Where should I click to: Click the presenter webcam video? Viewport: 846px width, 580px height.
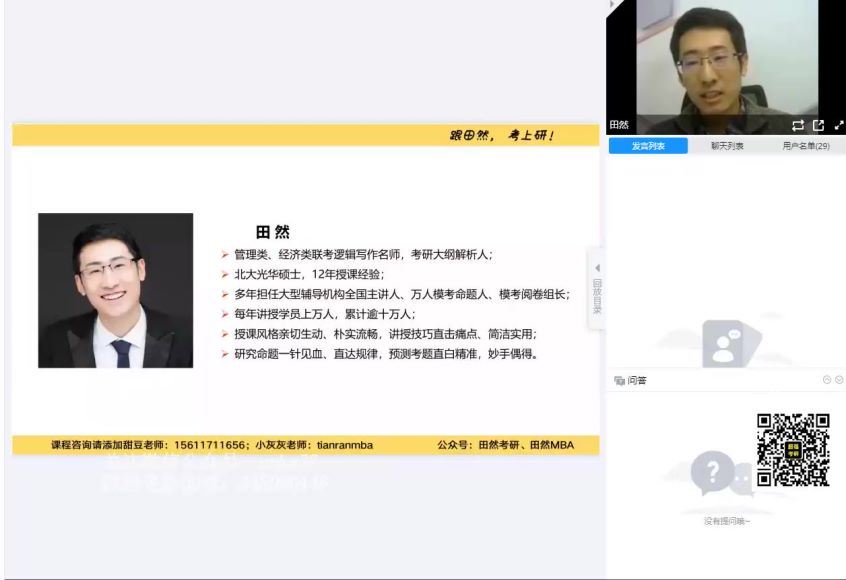point(726,66)
